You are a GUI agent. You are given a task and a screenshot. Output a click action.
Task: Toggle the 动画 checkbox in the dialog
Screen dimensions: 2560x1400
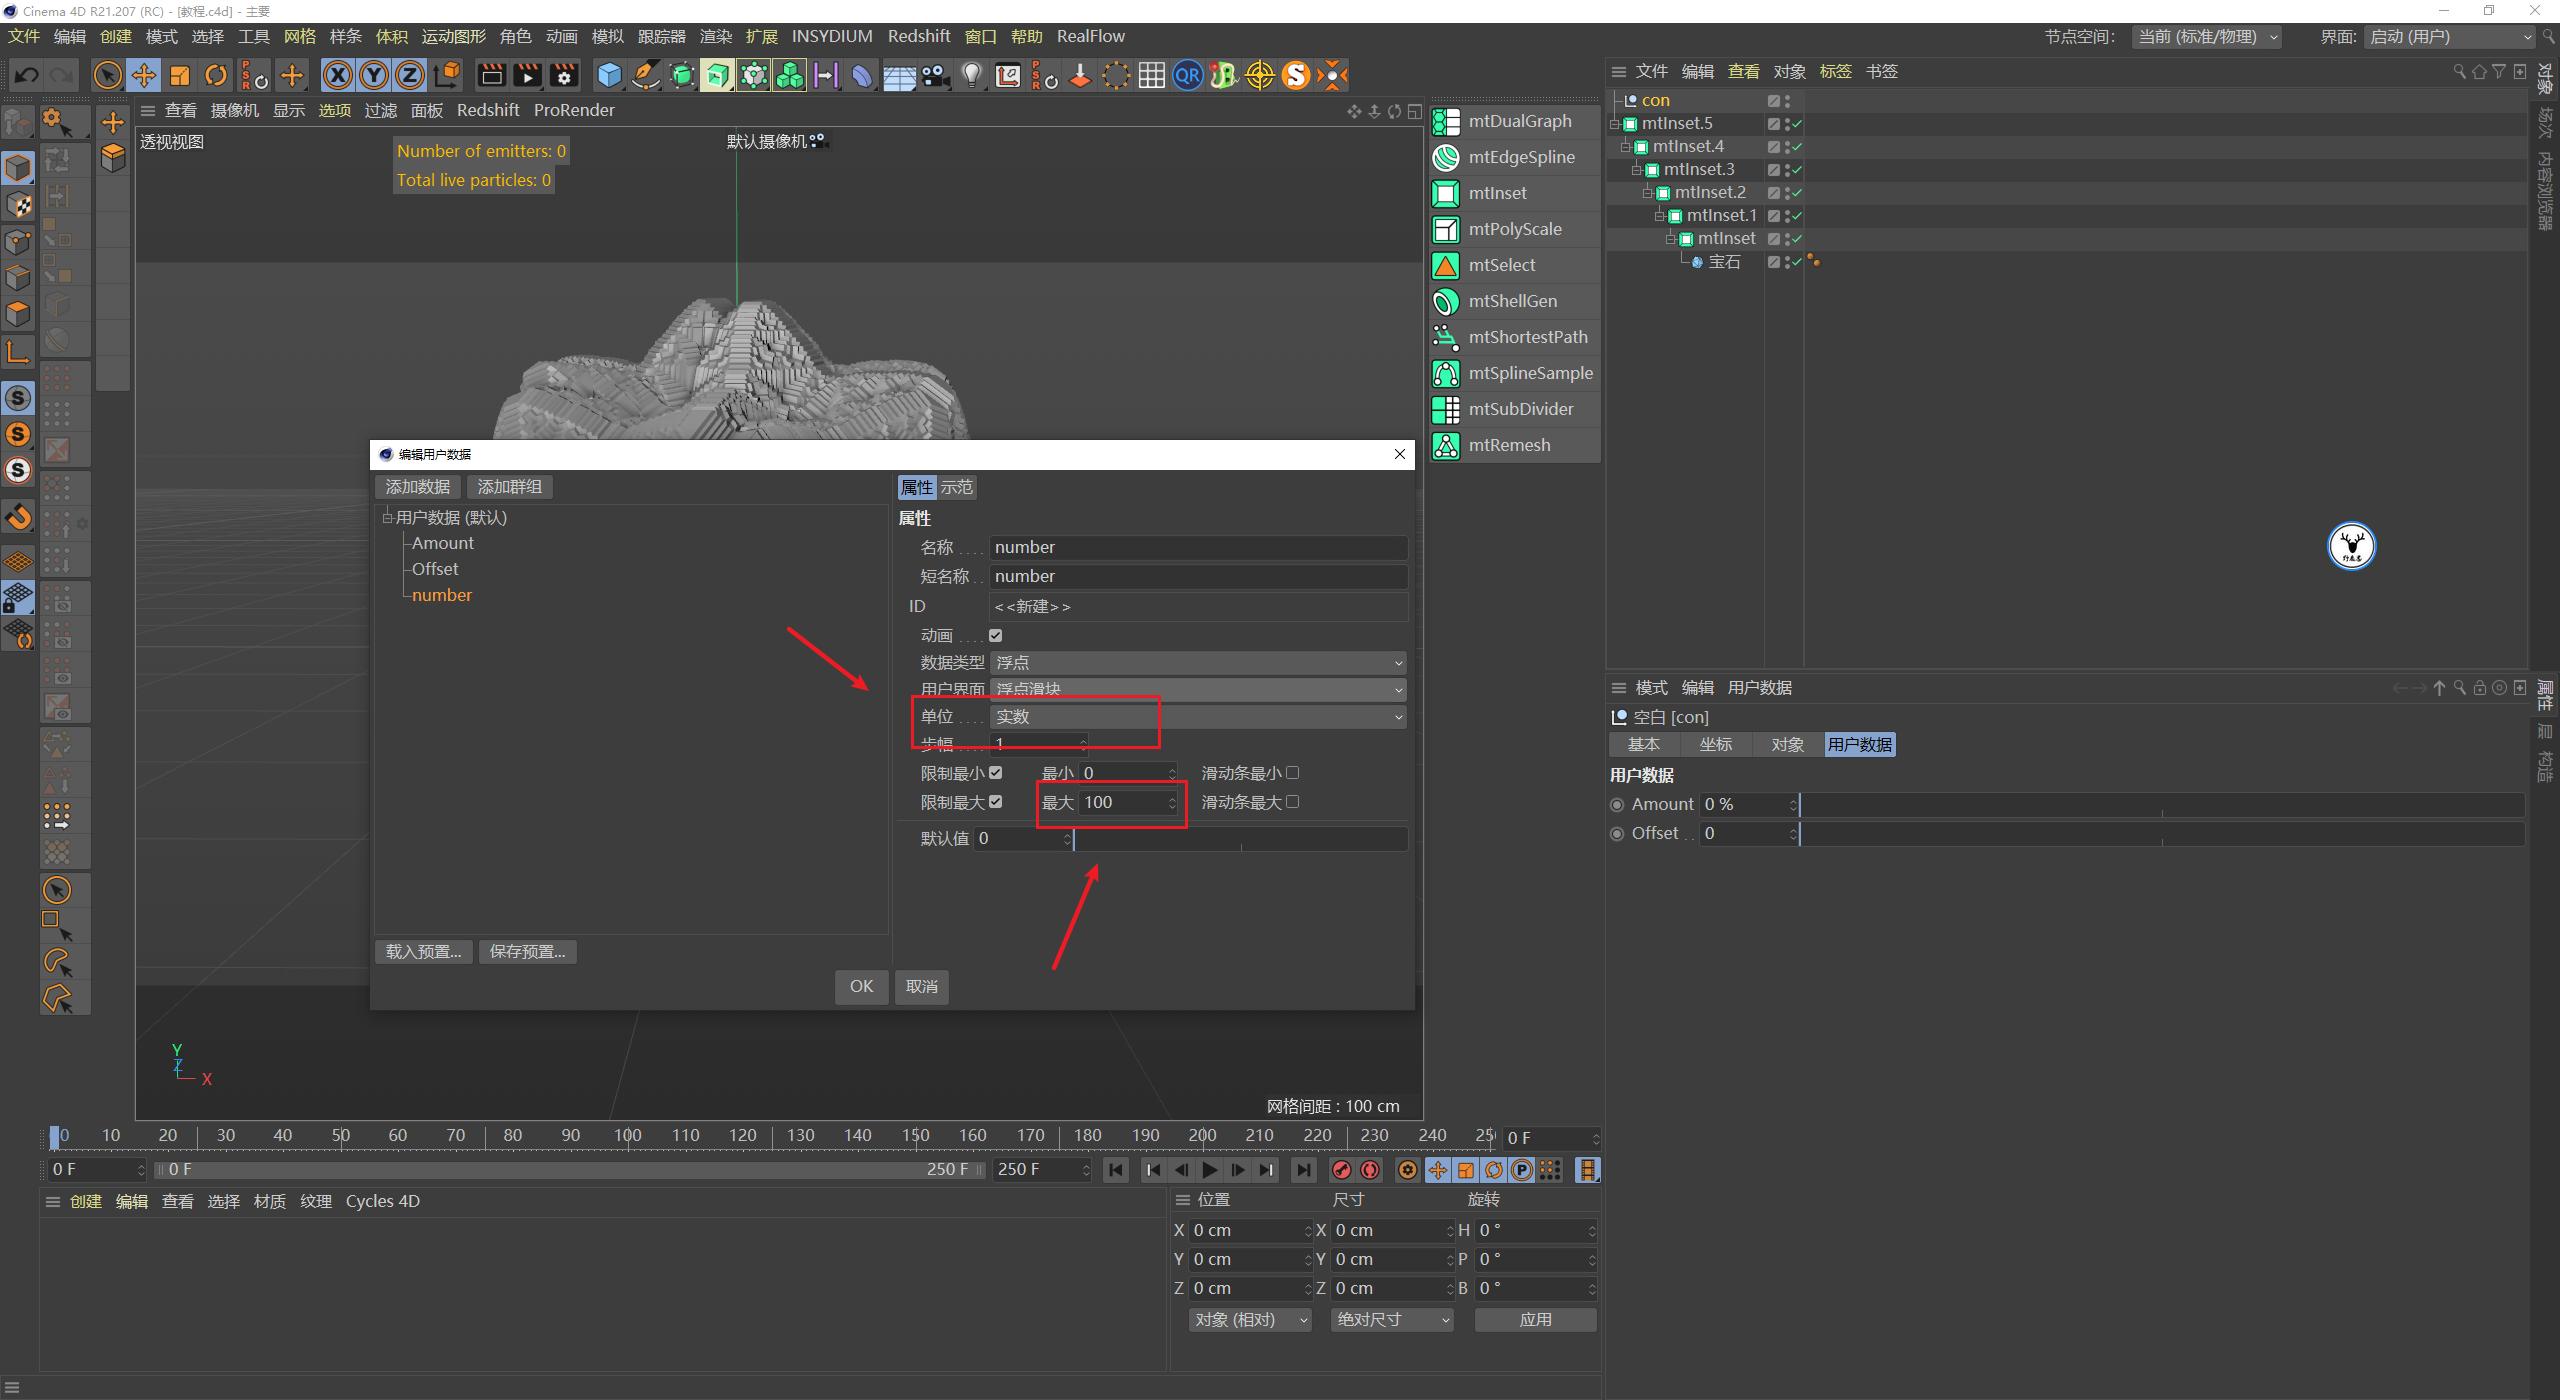pos(994,634)
